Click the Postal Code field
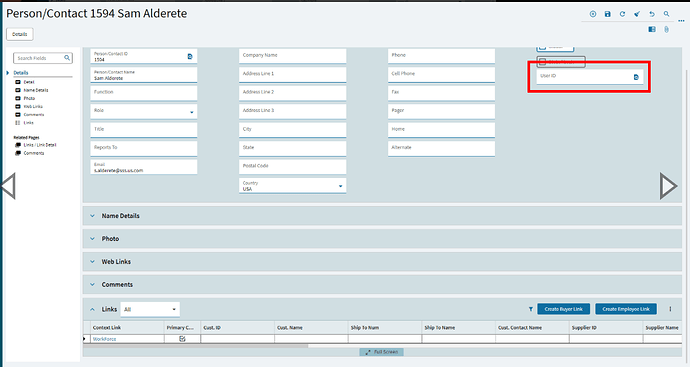 293,167
